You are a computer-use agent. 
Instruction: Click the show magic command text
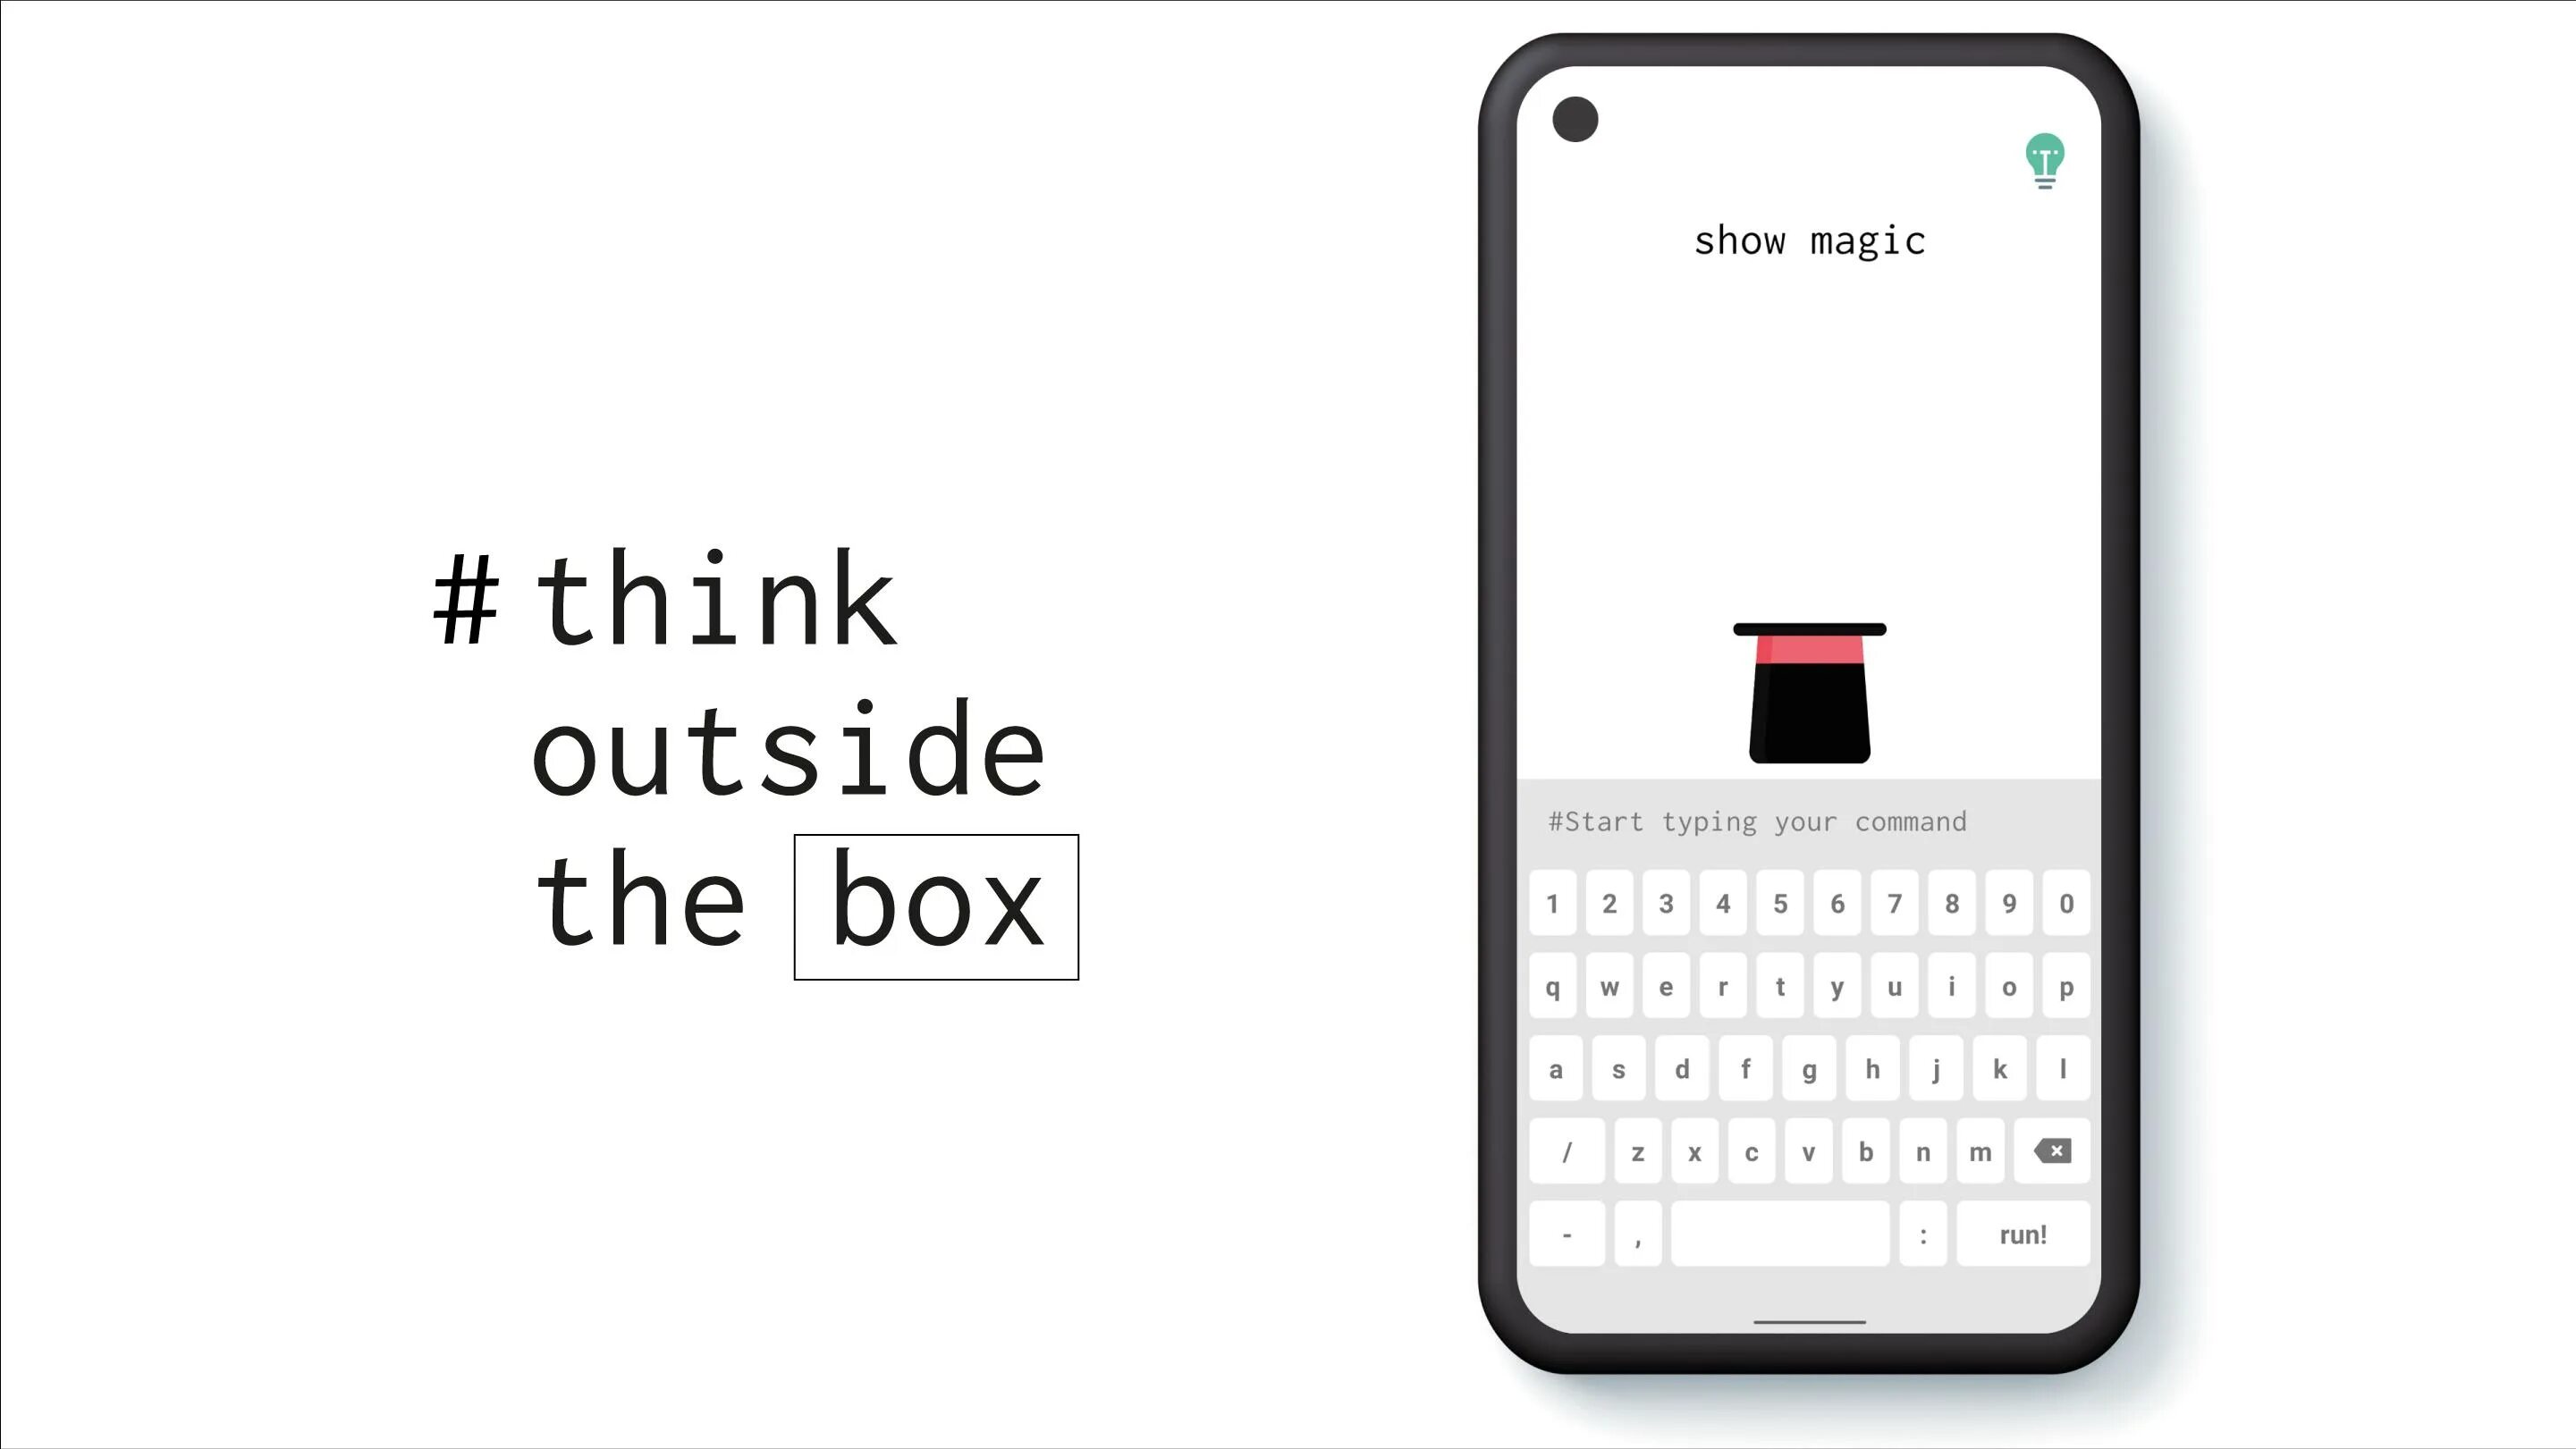point(1808,239)
